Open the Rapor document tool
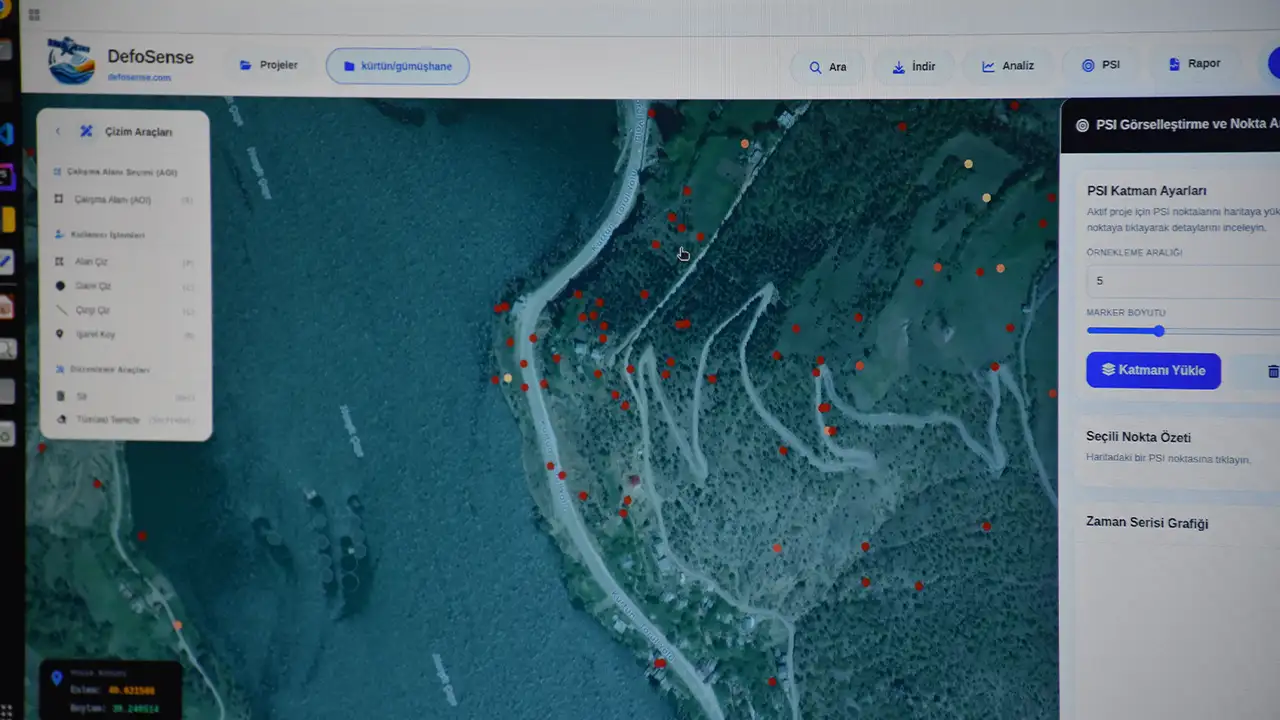Viewport: 1280px width, 720px height. click(1194, 64)
